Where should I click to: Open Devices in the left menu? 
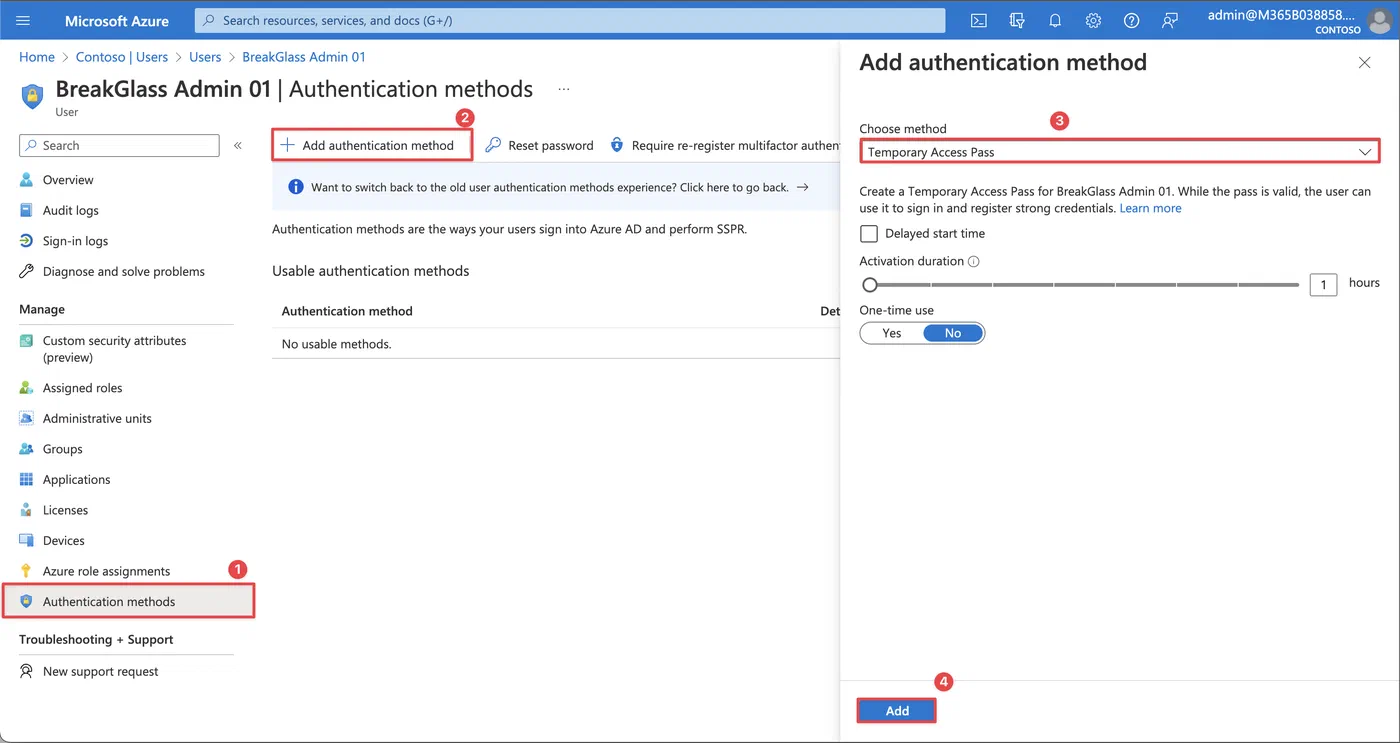pos(63,540)
